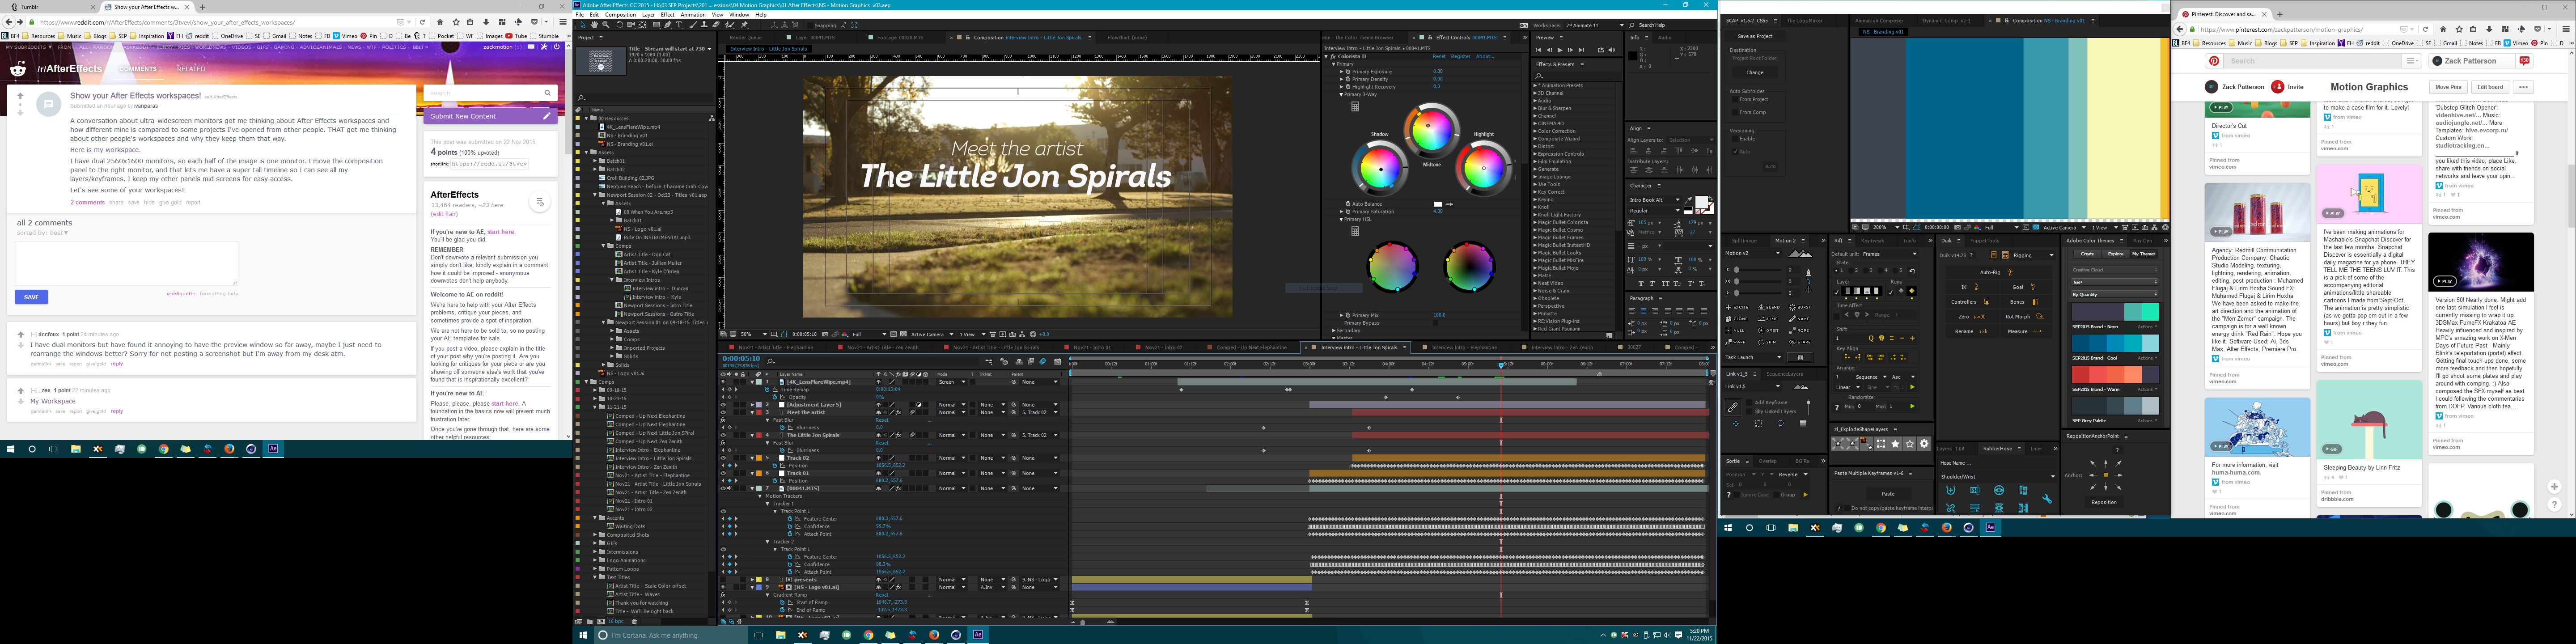Open the Effect menu in After Effects
Screen dimensions: 2576x644
[668, 15]
